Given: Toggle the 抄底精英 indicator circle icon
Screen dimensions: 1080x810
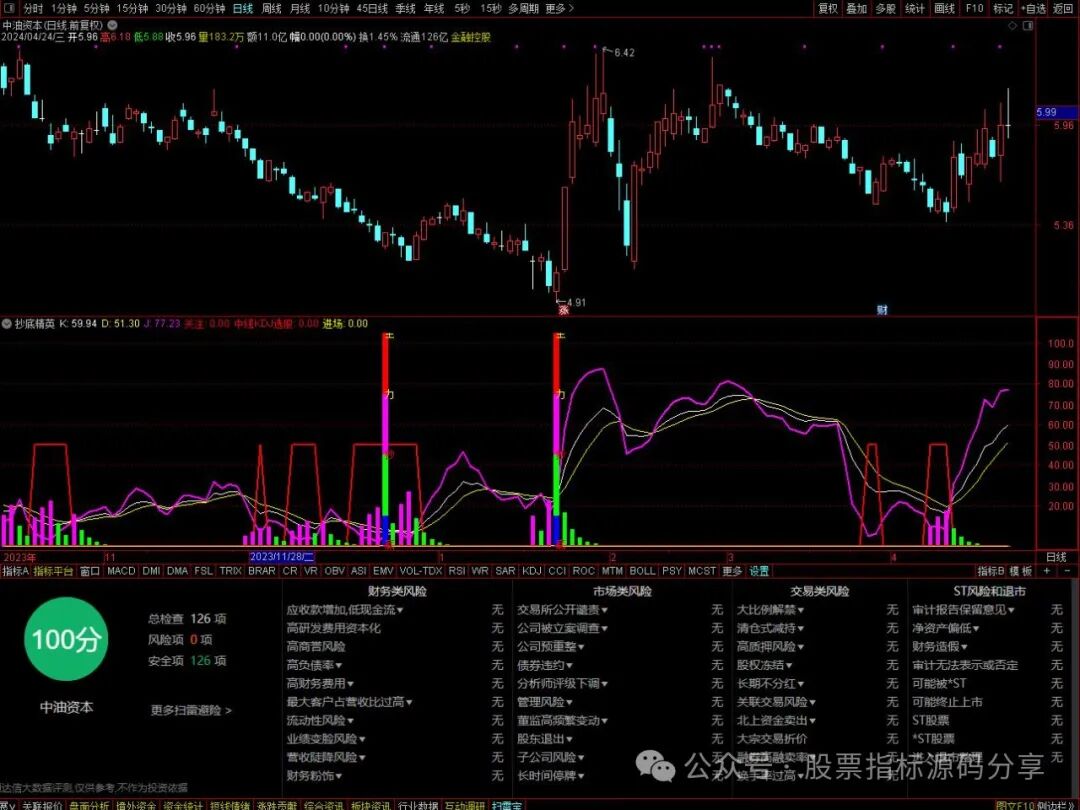Looking at the screenshot, I should 7,323.
